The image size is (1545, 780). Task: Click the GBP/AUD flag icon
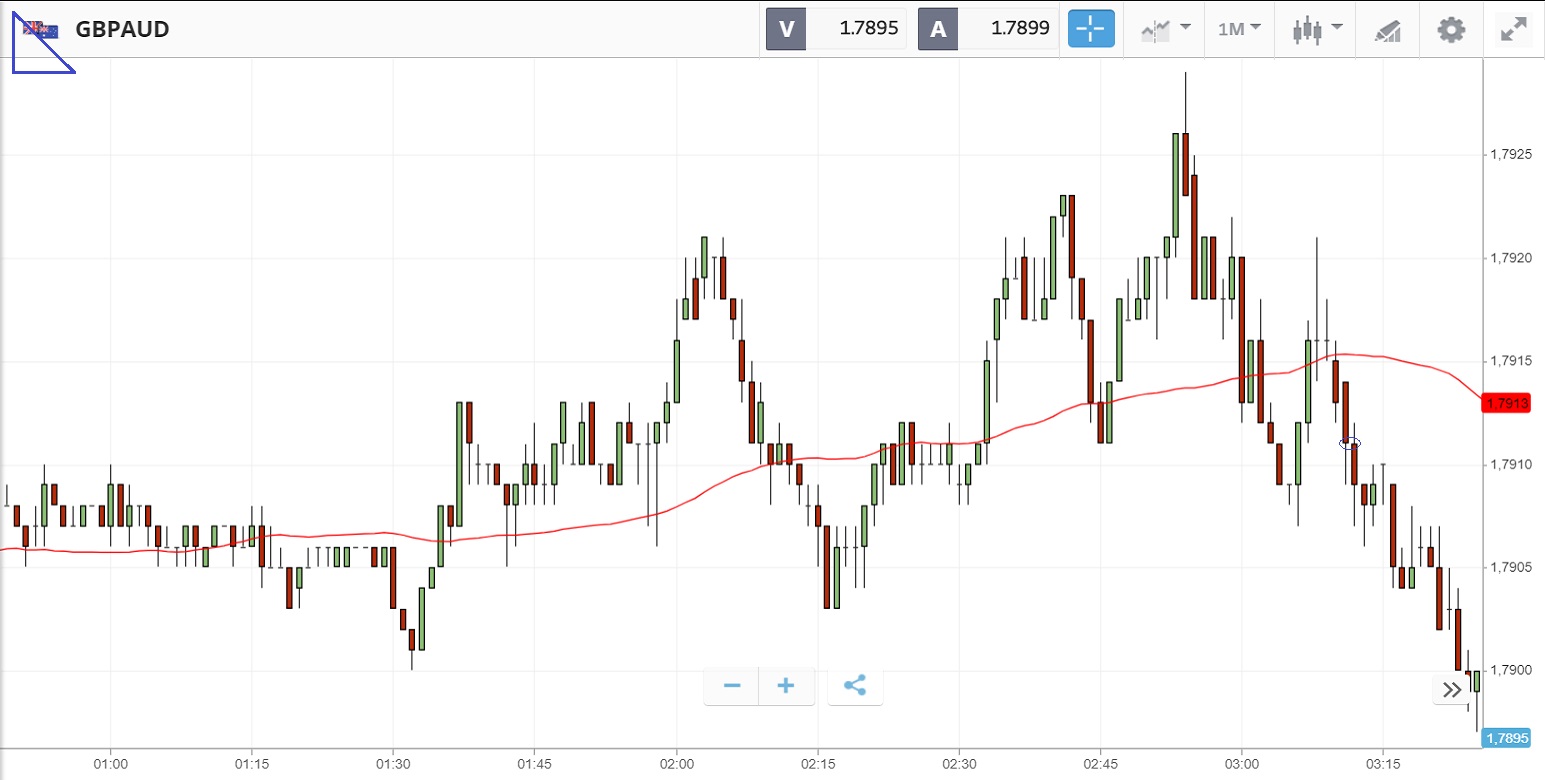point(41,30)
